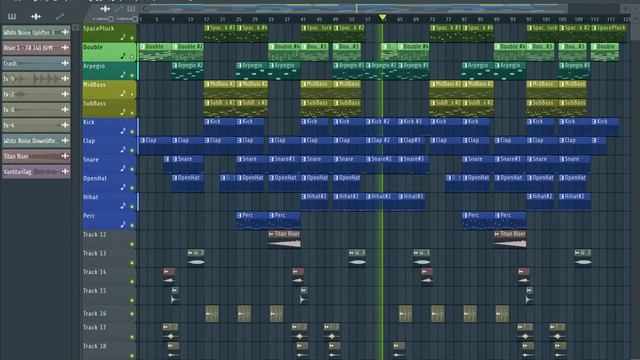Click the note icon on Hihat track
Viewport: 640px width, 360px height.
(x=123, y=206)
